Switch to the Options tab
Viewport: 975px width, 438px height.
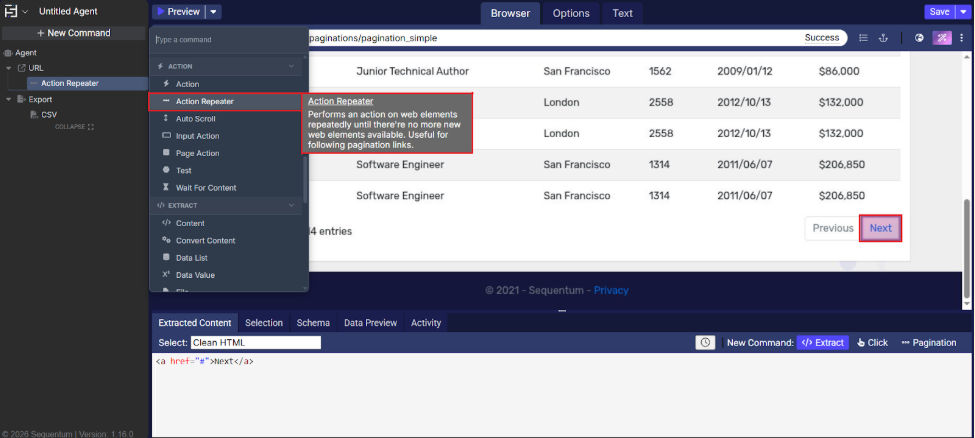click(571, 13)
